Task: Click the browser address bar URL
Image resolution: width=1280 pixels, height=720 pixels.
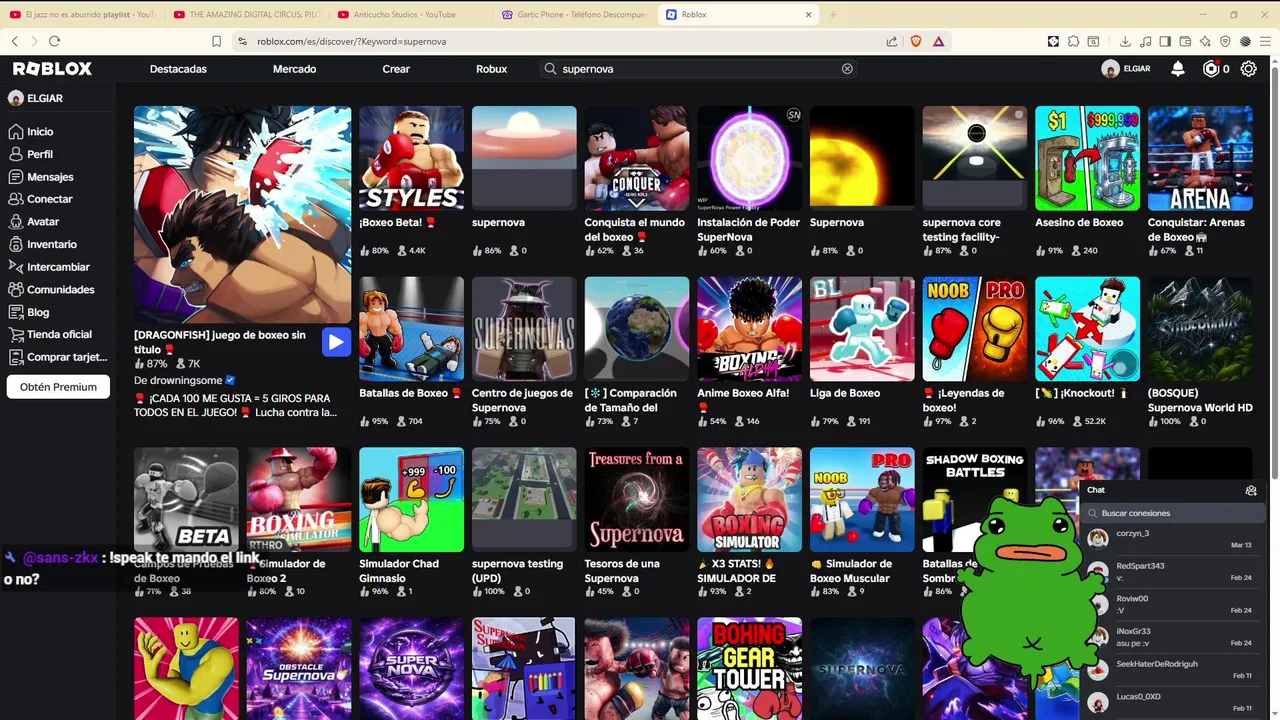Action: pyautogui.click(x=351, y=41)
